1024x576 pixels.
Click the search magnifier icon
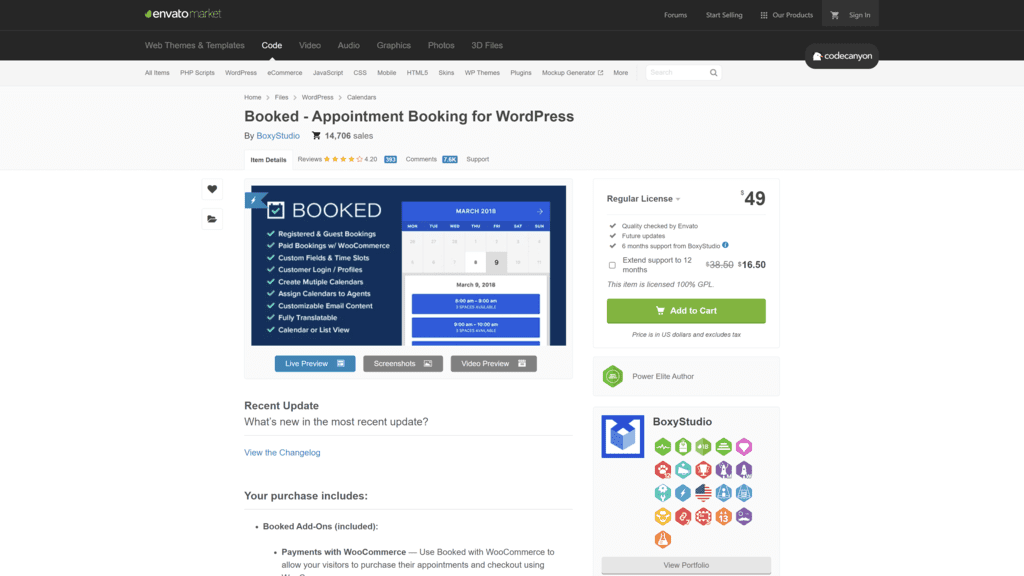pyautogui.click(x=713, y=72)
